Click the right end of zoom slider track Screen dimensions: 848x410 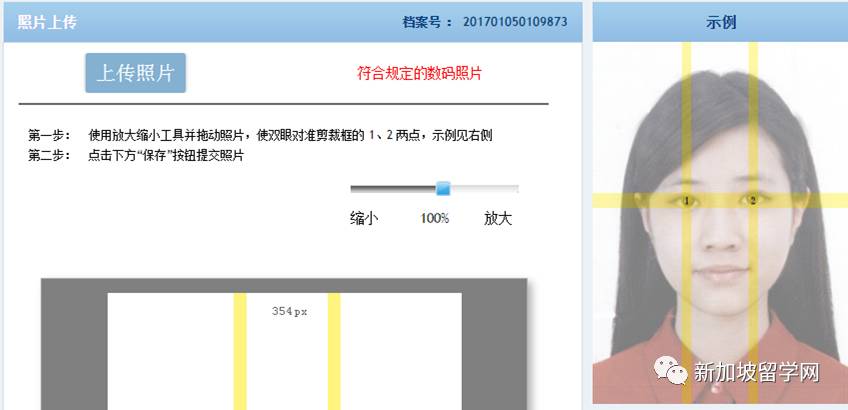(x=515, y=188)
